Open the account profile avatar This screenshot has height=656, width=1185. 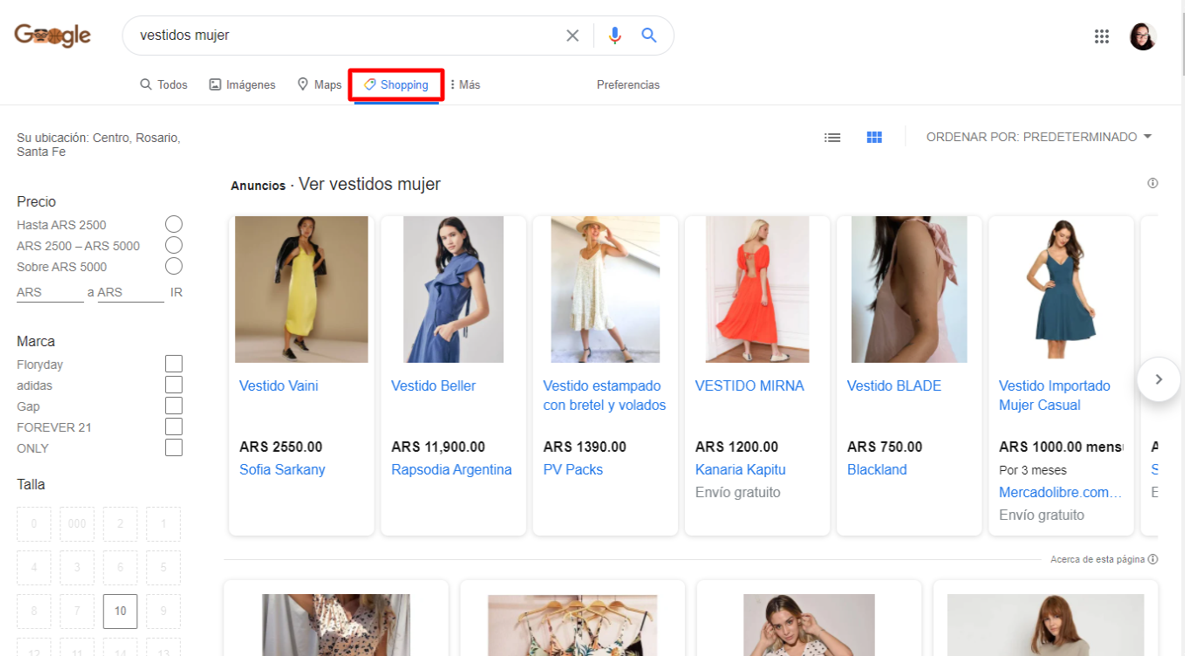tap(1142, 36)
